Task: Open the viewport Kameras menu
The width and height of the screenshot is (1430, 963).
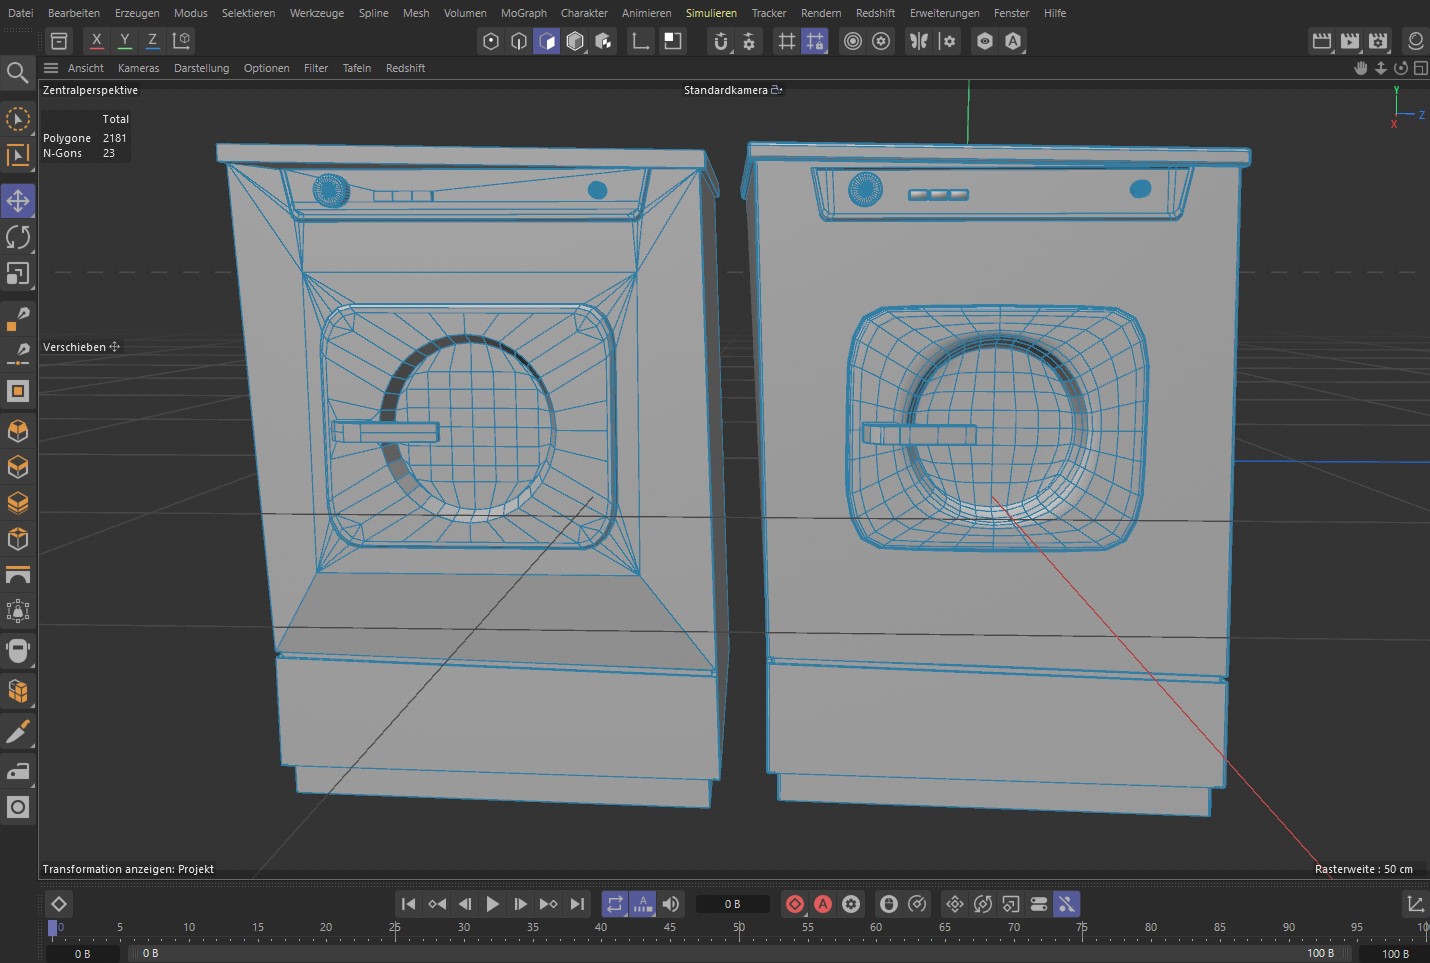Action: [x=138, y=68]
